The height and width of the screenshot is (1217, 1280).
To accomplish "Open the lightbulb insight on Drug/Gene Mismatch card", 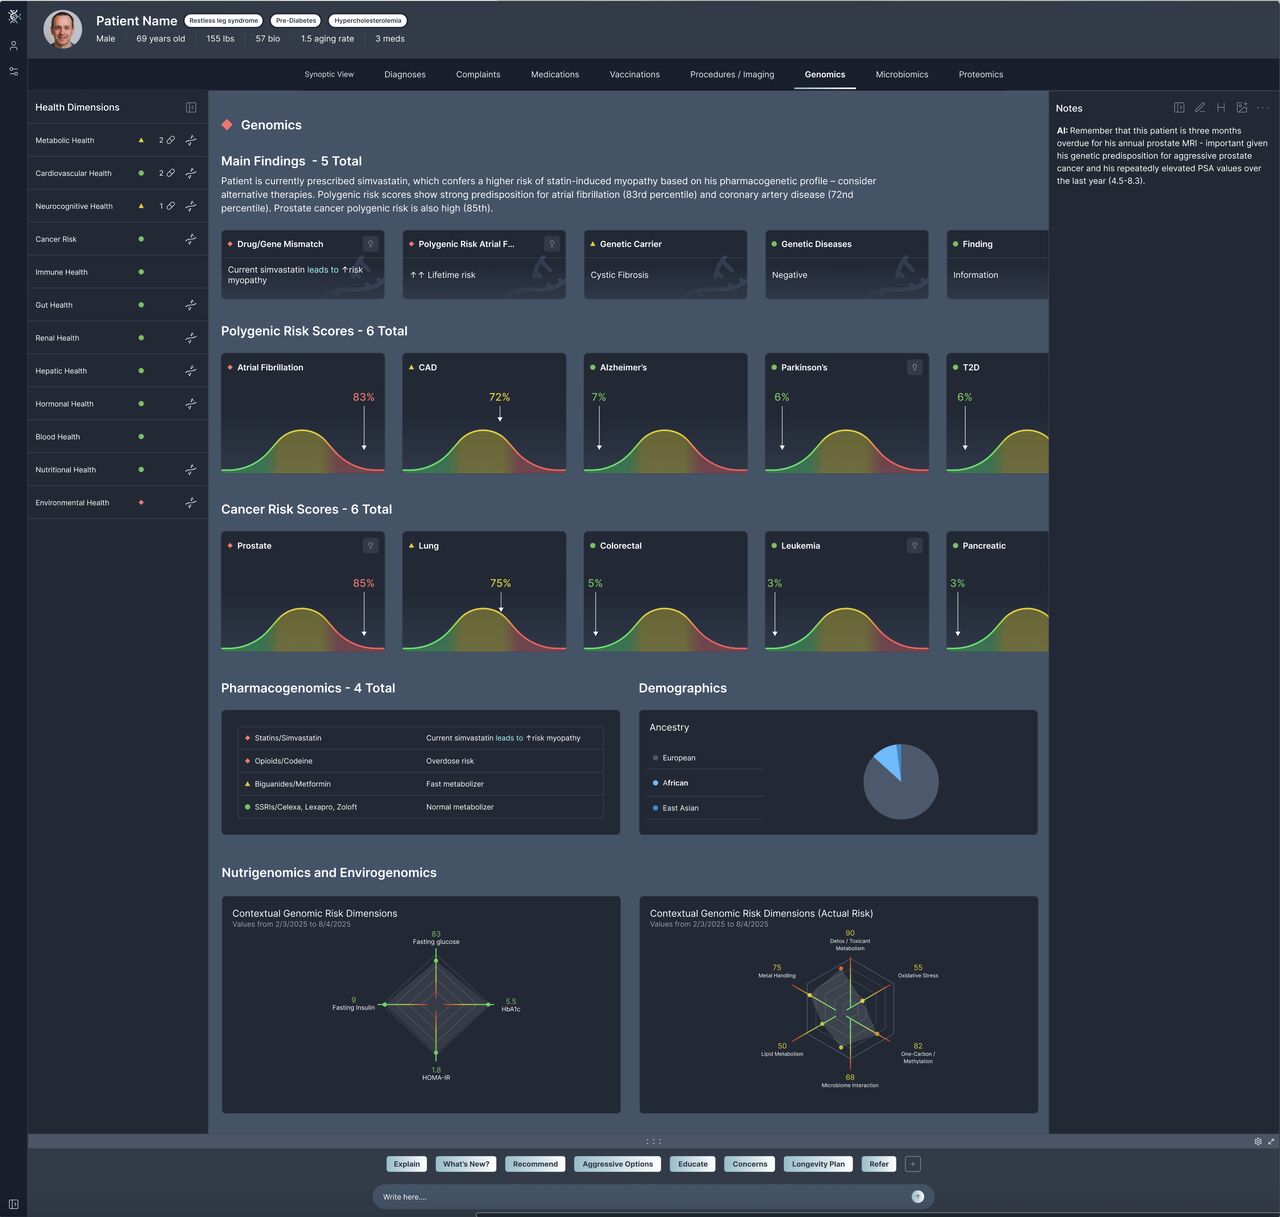I will point(370,244).
